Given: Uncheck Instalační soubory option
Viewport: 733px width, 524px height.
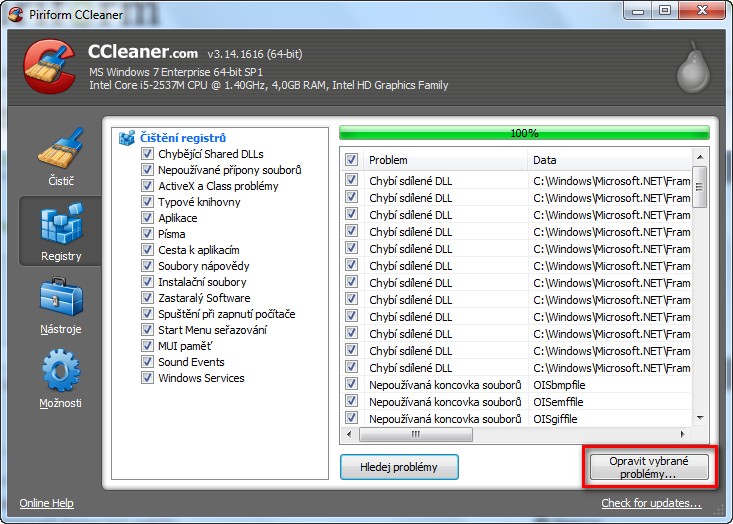Looking at the screenshot, I should 147,282.
